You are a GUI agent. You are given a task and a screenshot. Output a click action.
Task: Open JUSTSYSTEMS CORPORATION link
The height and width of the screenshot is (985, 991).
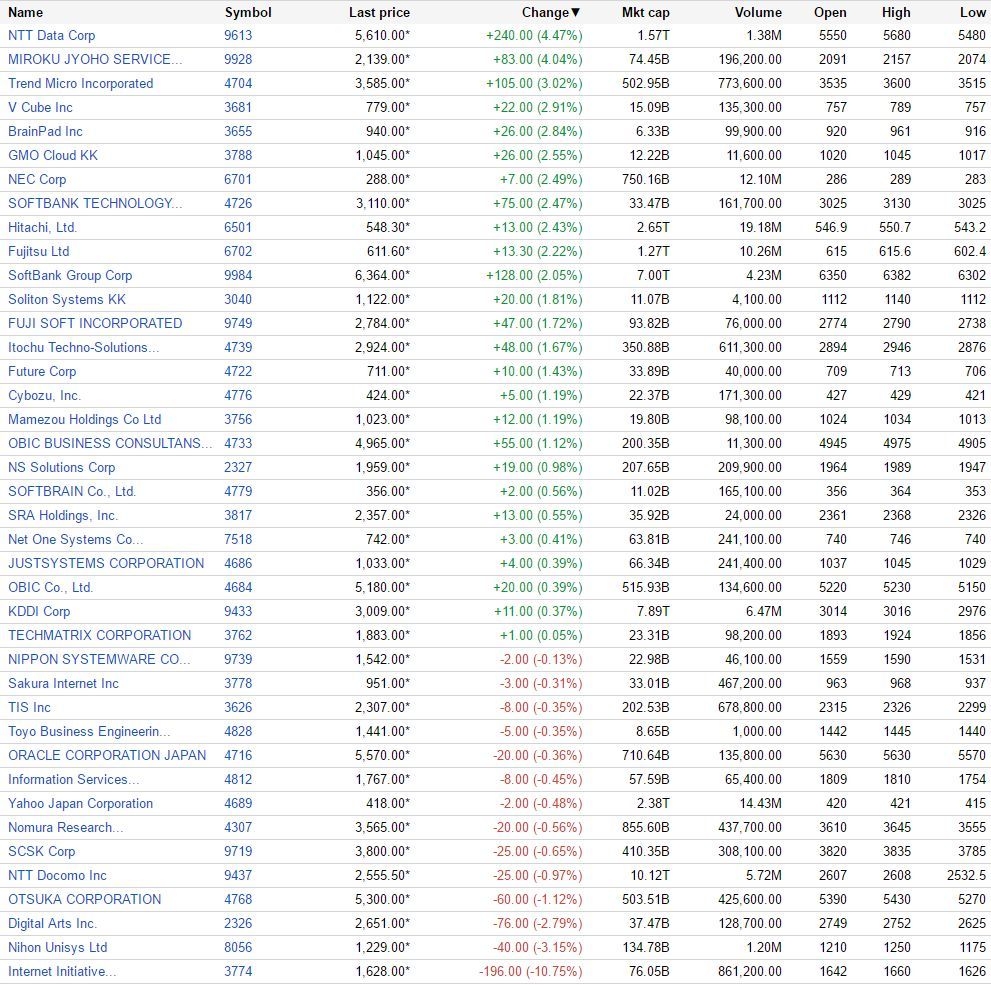106,564
